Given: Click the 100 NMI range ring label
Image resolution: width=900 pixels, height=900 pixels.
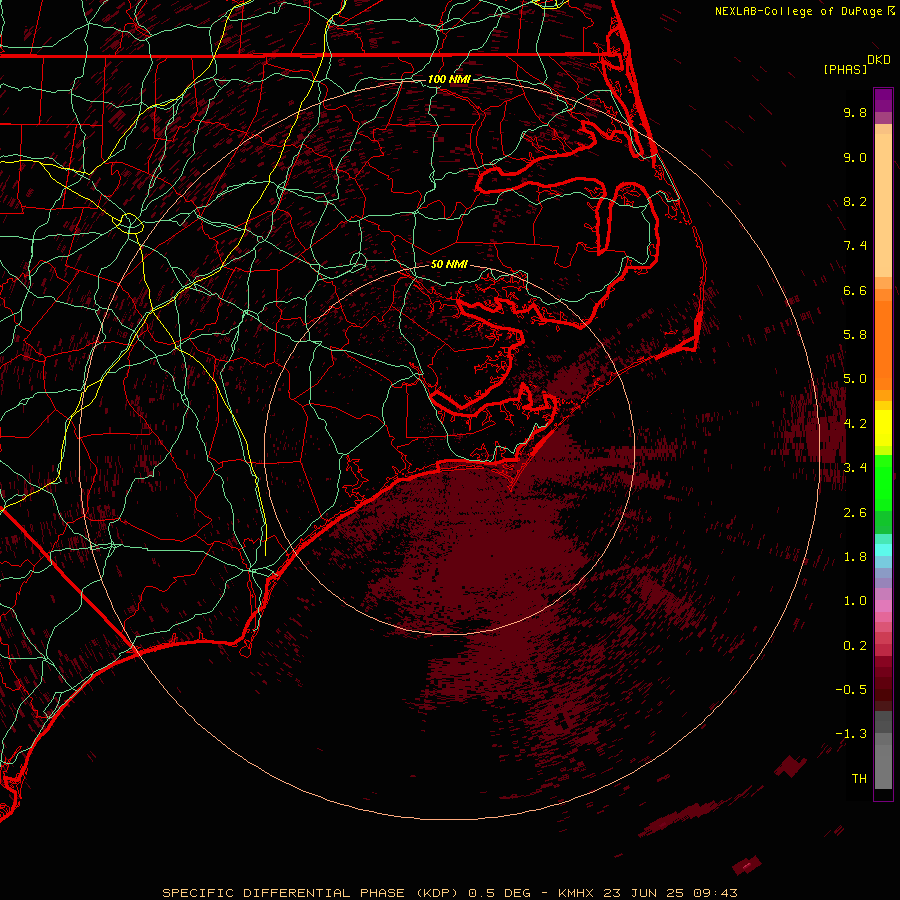Looking at the screenshot, I should pos(449,79).
